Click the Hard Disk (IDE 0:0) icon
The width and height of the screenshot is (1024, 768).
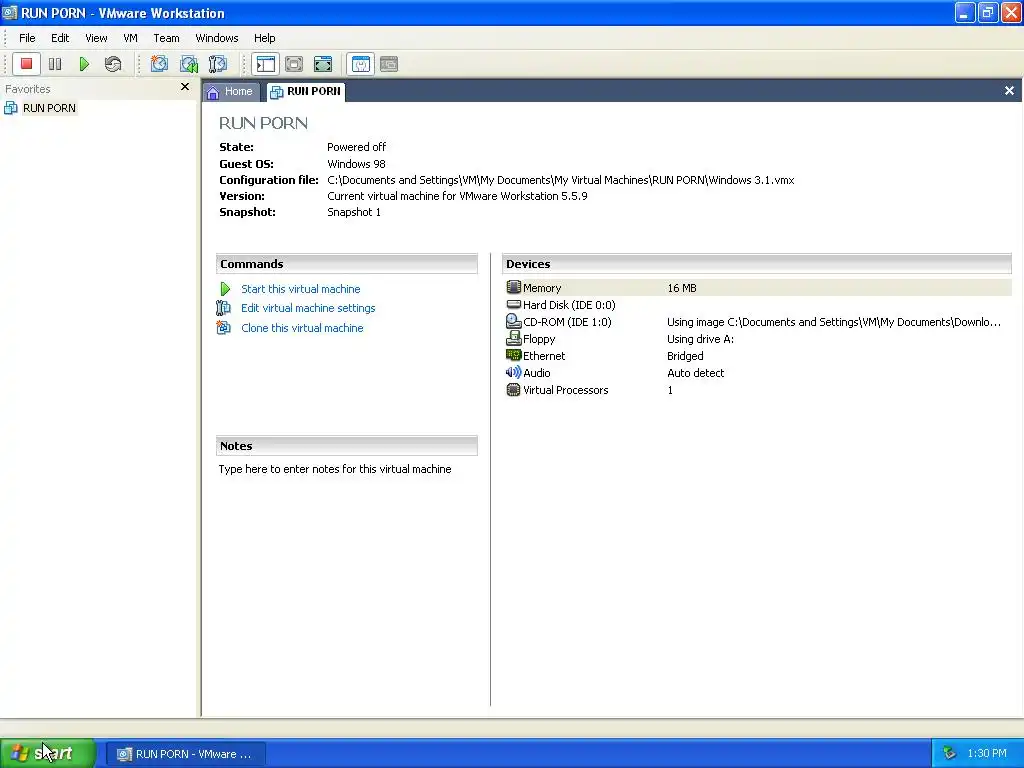click(513, 304)
